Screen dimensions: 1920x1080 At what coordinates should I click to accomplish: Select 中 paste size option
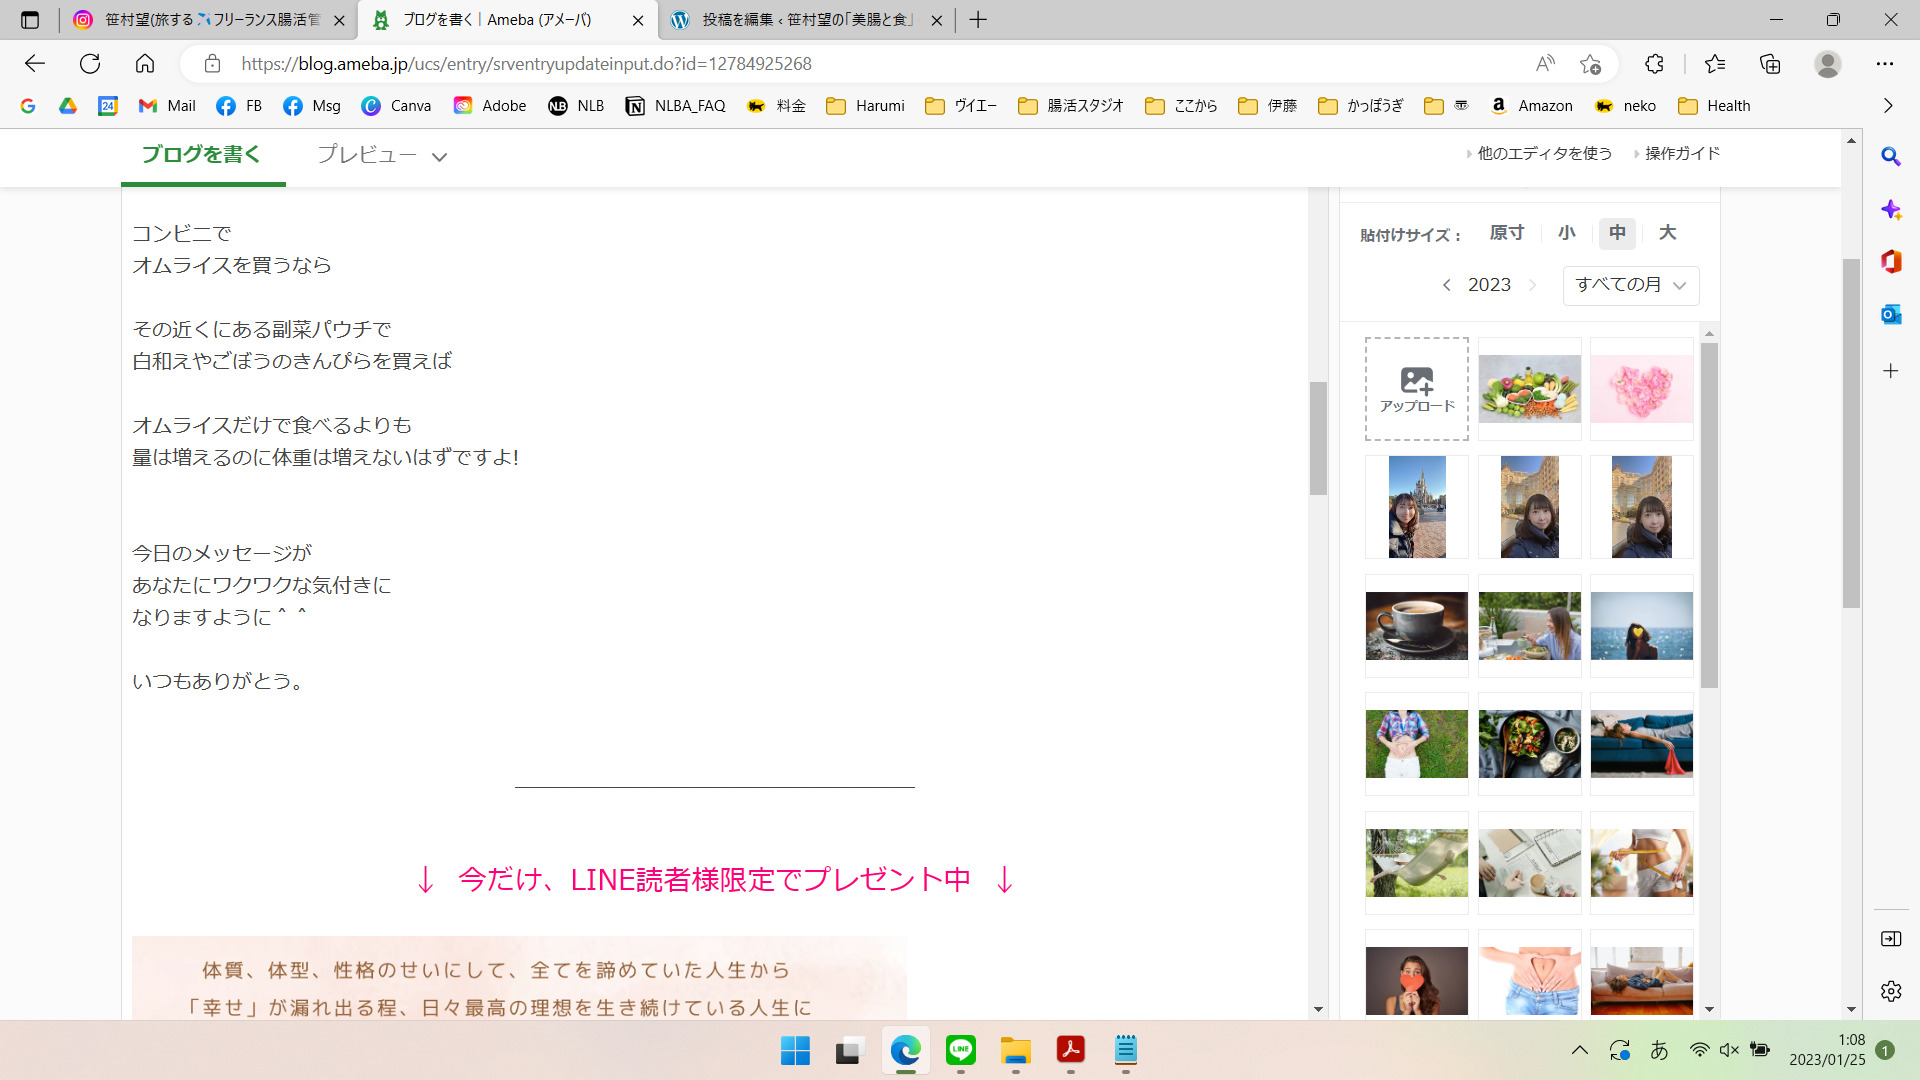coord(1617,233)
